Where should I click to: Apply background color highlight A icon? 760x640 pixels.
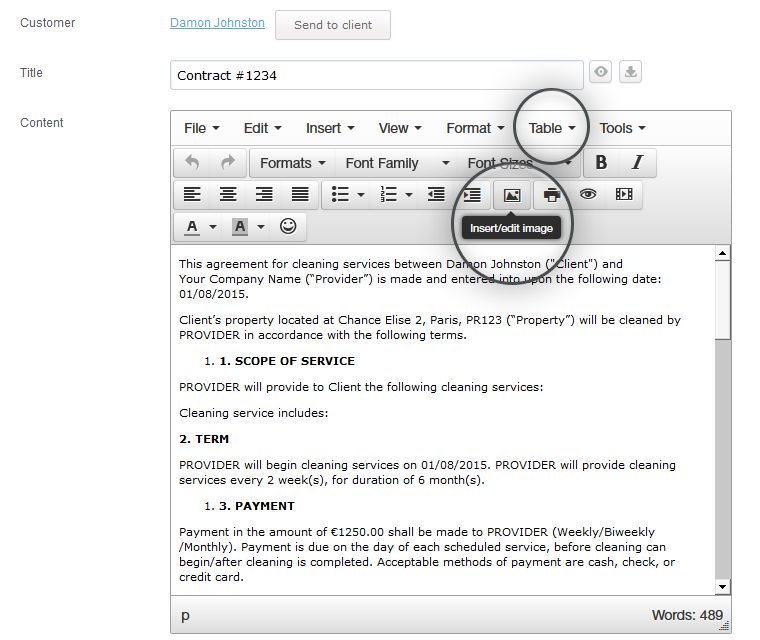pos(240,227)
